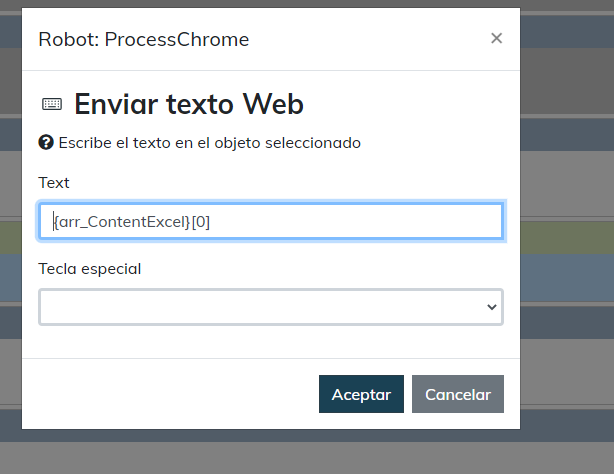614x474 pixels.
Task: Open the Tecla especial dropdown
Action: (270, 307)
